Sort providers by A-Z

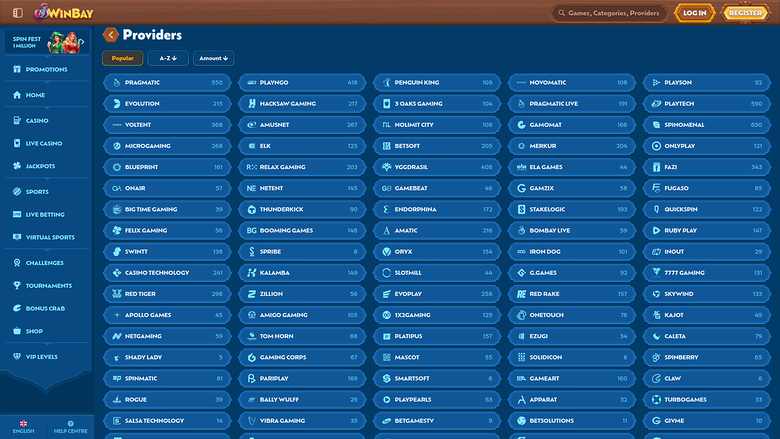click(x=168, y=59)
